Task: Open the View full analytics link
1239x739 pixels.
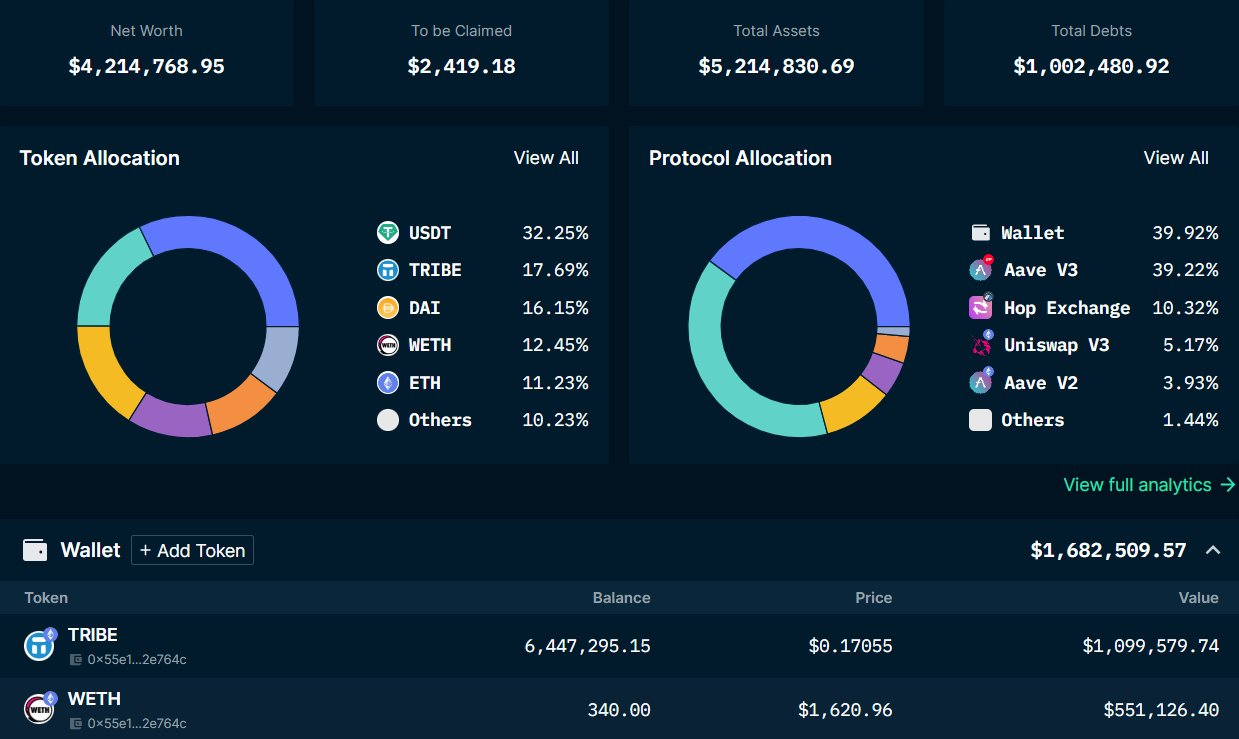Action: [x=1150, y=485]
